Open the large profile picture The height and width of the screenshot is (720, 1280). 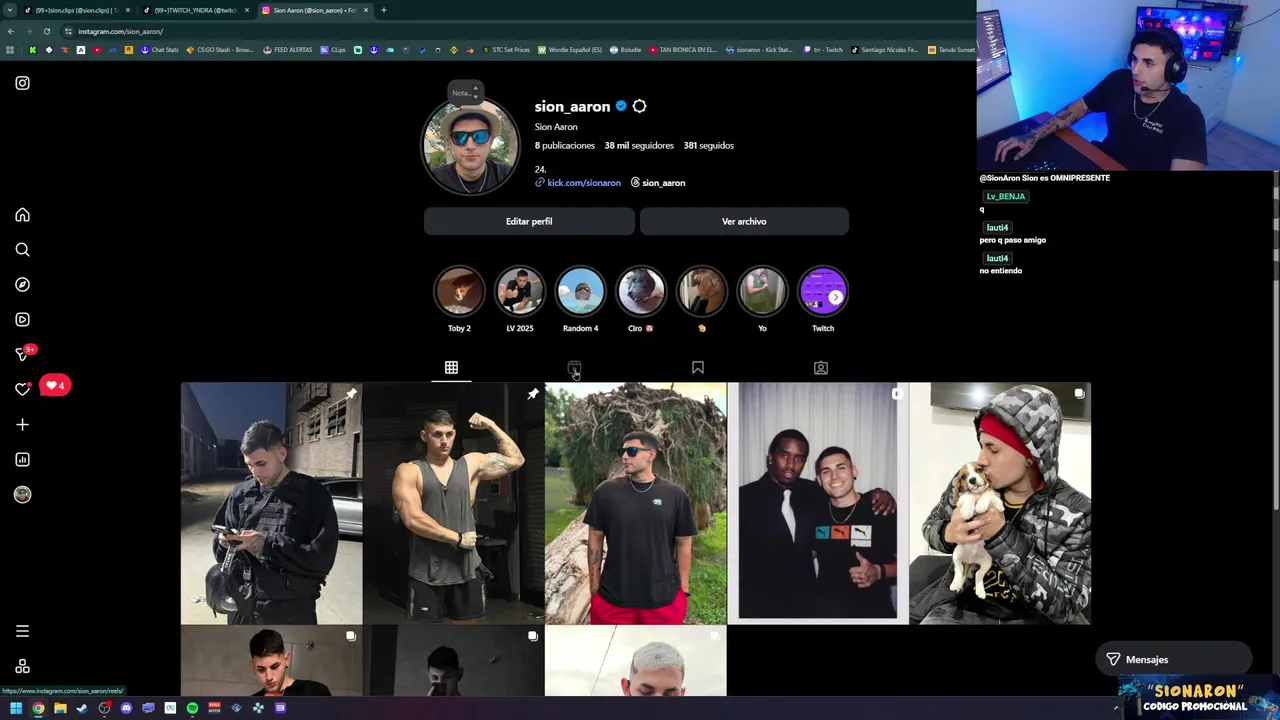tap(471, 146)
